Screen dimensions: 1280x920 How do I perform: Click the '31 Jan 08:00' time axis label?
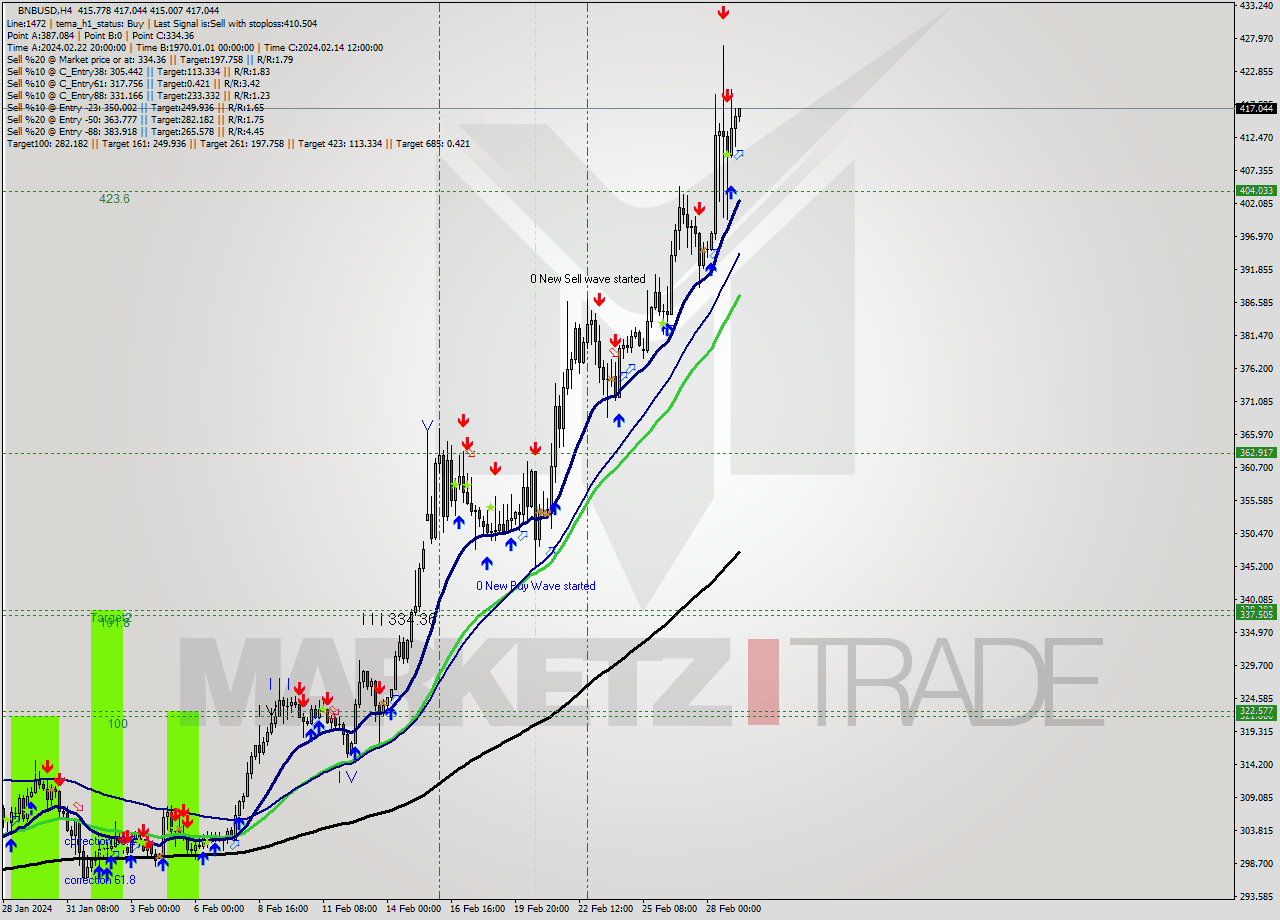[92, 909]
